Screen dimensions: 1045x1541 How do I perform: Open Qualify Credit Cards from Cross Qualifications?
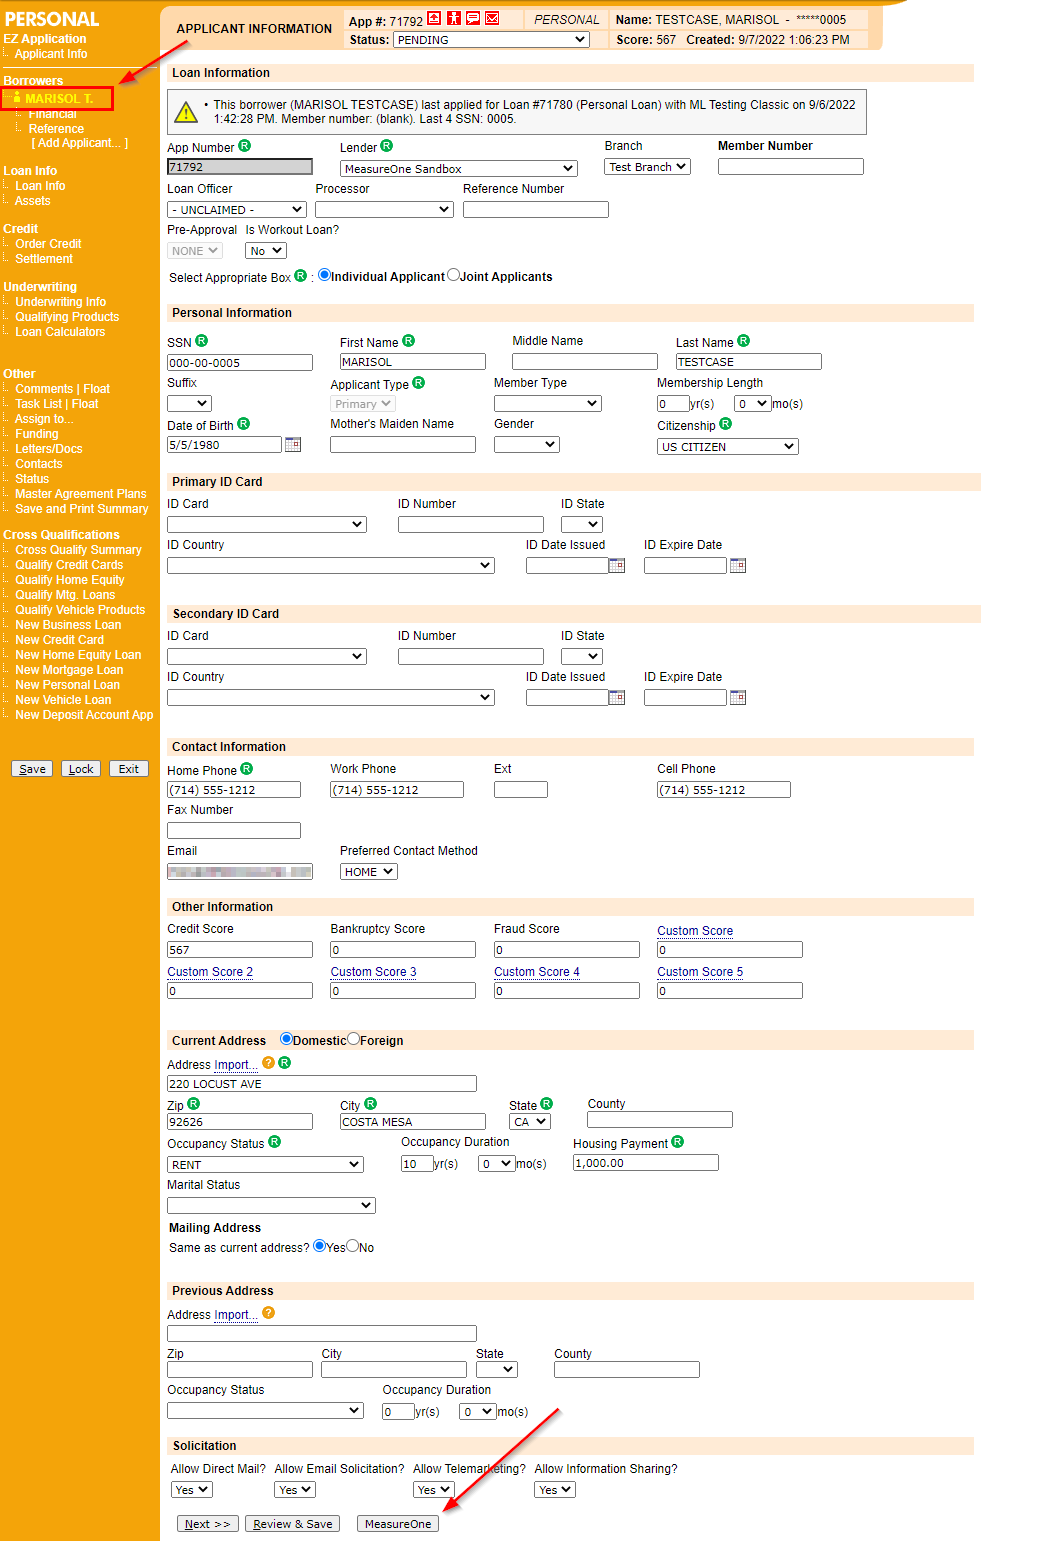[68, 564]
